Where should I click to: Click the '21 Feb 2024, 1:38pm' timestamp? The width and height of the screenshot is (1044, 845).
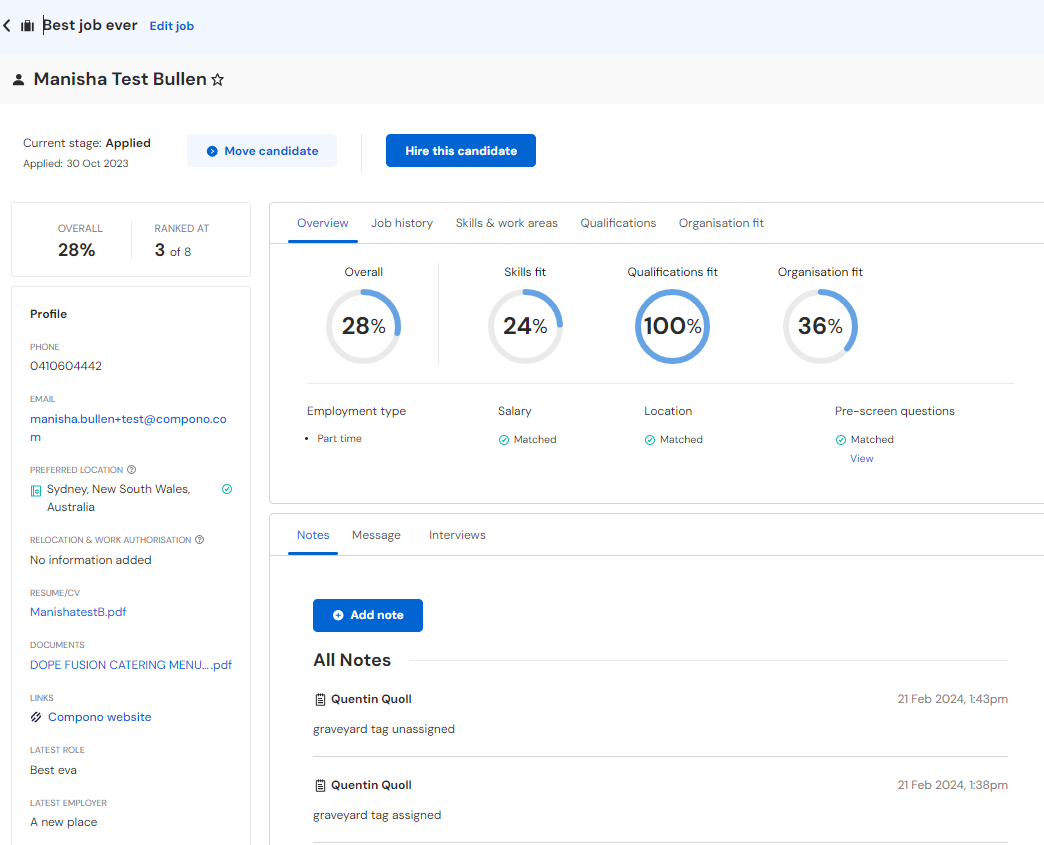click(953, 785)
